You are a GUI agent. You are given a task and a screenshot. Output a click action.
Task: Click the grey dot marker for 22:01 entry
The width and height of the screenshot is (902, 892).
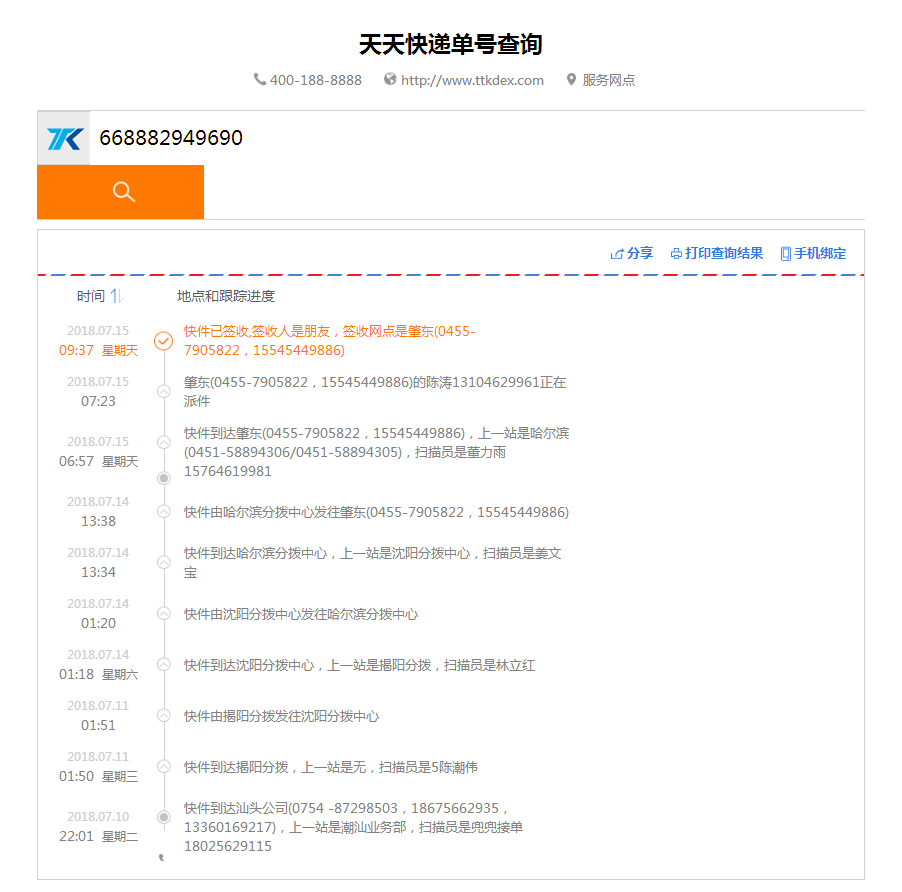pos(164,817)
